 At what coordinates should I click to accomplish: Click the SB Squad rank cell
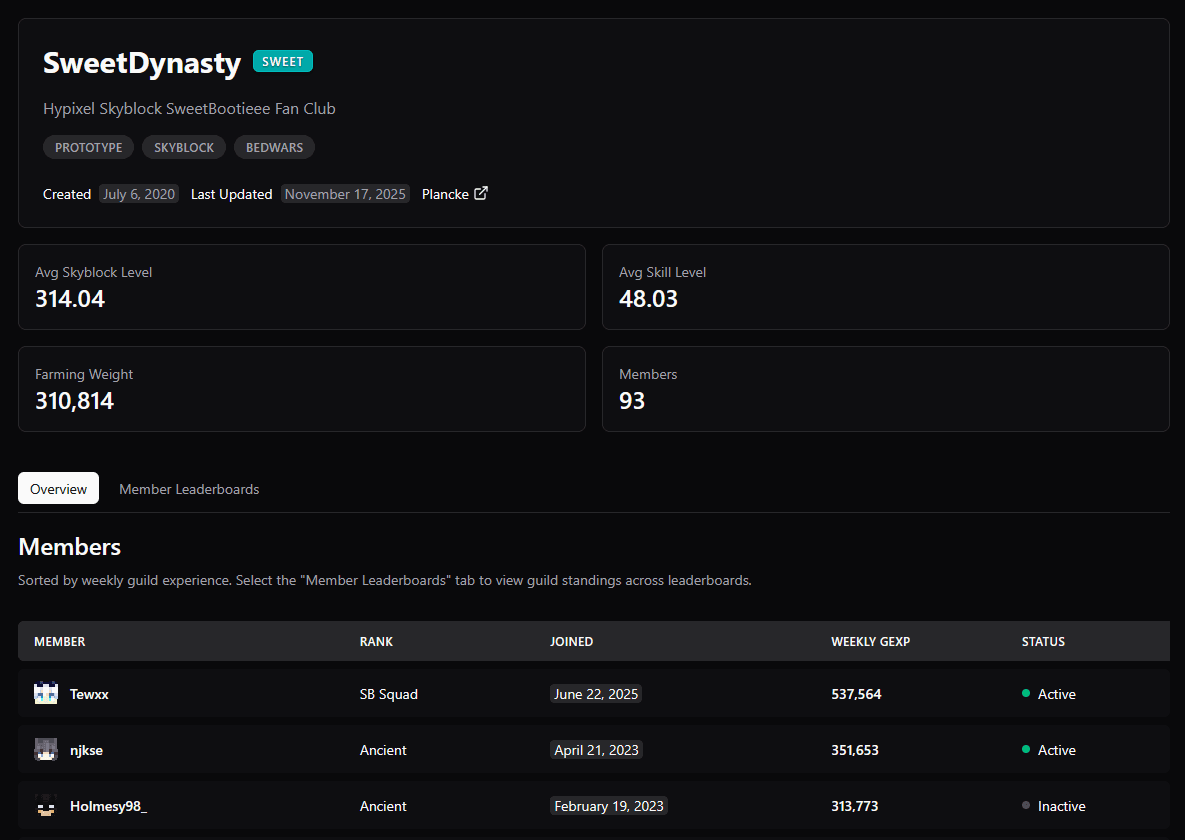[x=388, y=694]
